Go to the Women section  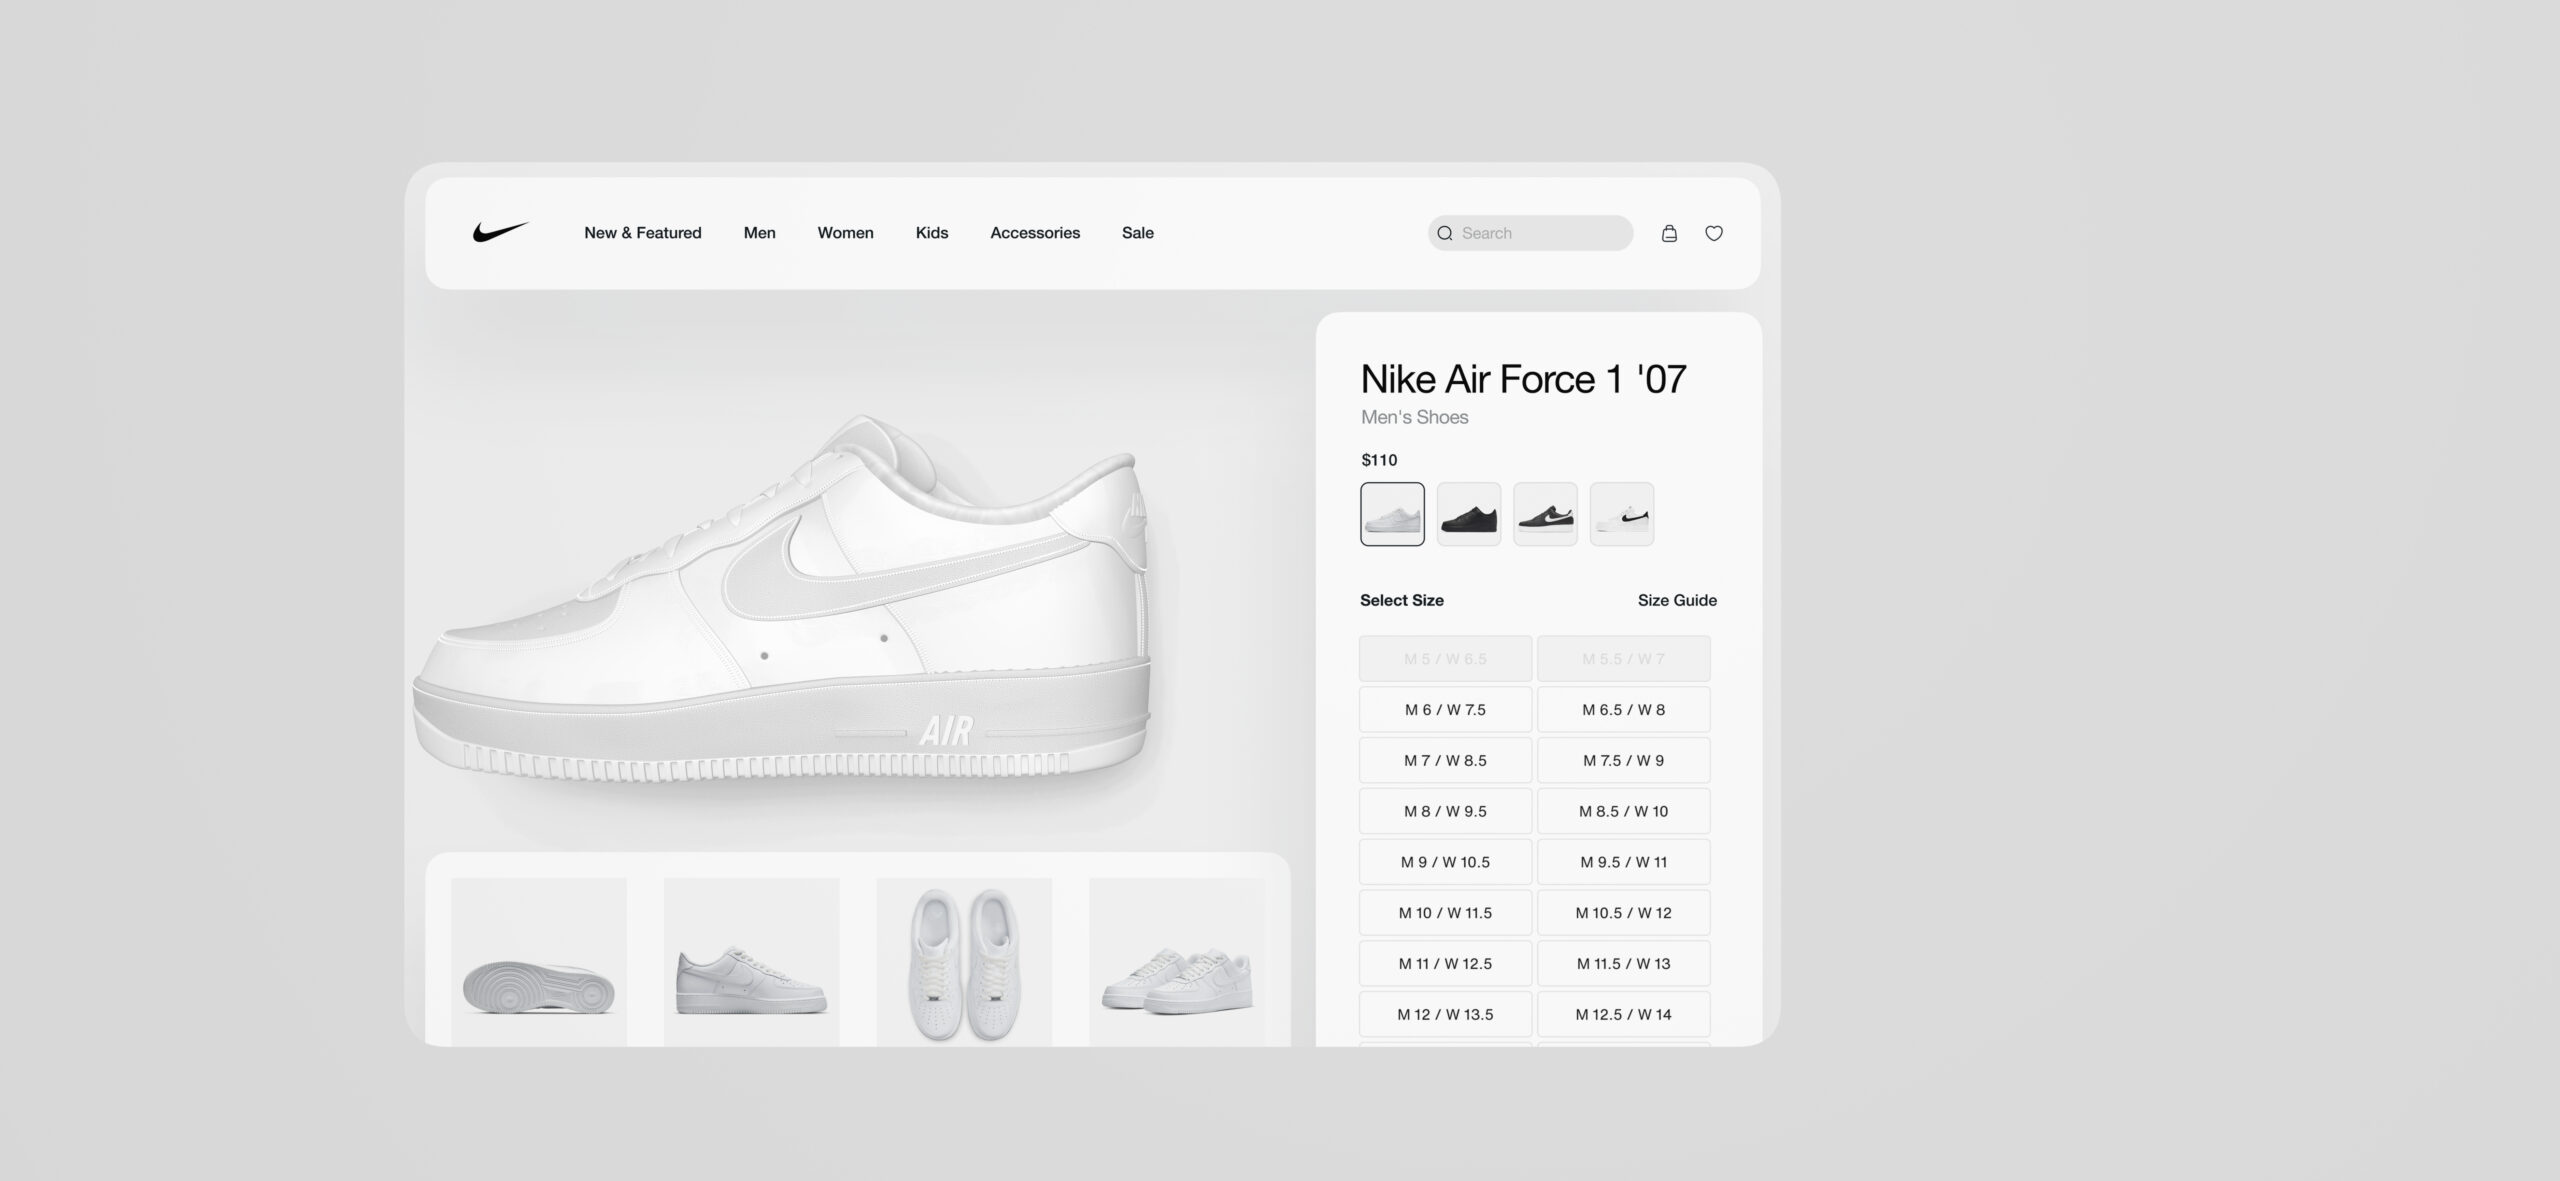click(x=846, y=233)
